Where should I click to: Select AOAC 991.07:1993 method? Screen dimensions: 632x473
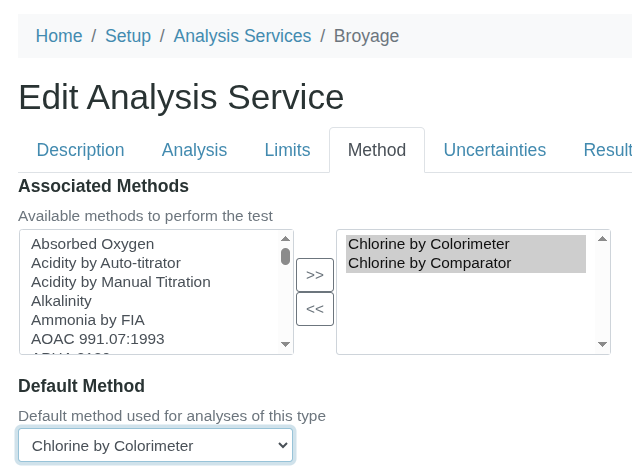pyautogui.click(x=98, y=339)
